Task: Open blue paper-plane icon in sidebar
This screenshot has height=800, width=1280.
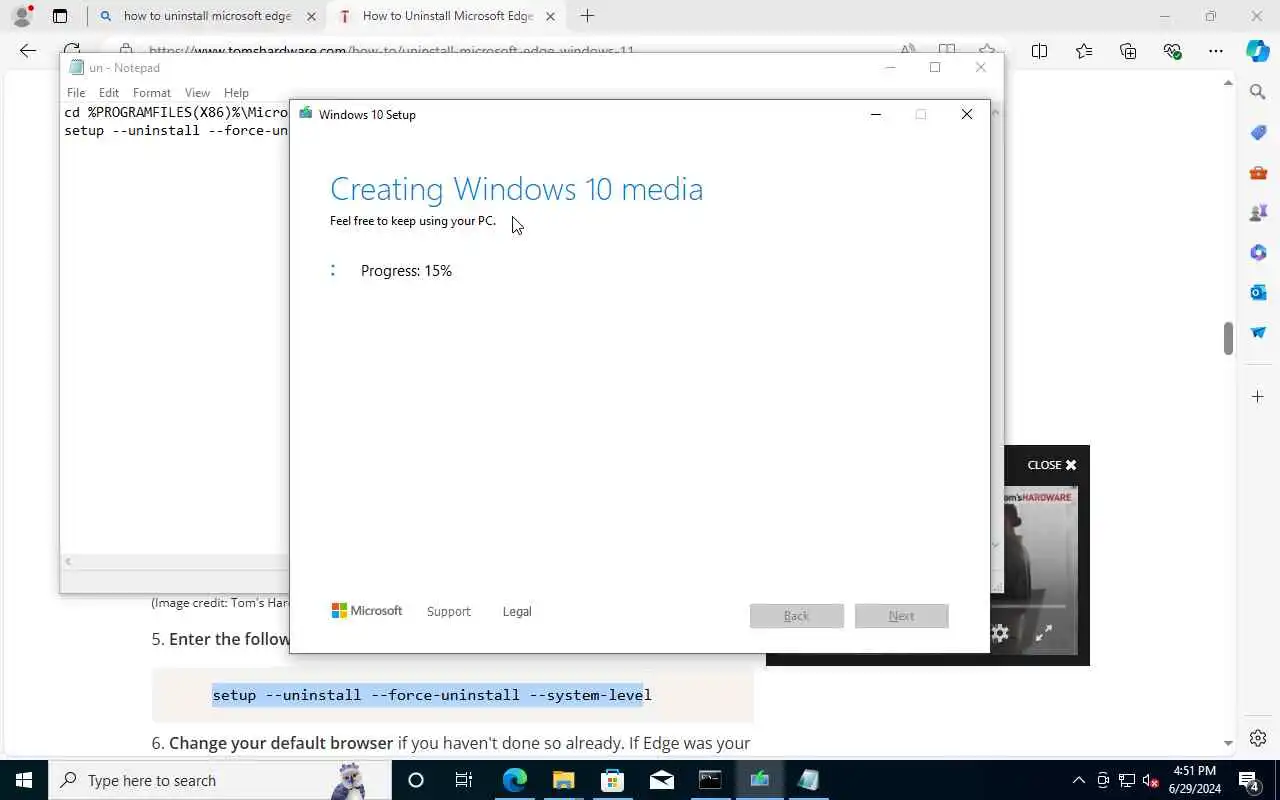Action: click(x=1258, y=332)
